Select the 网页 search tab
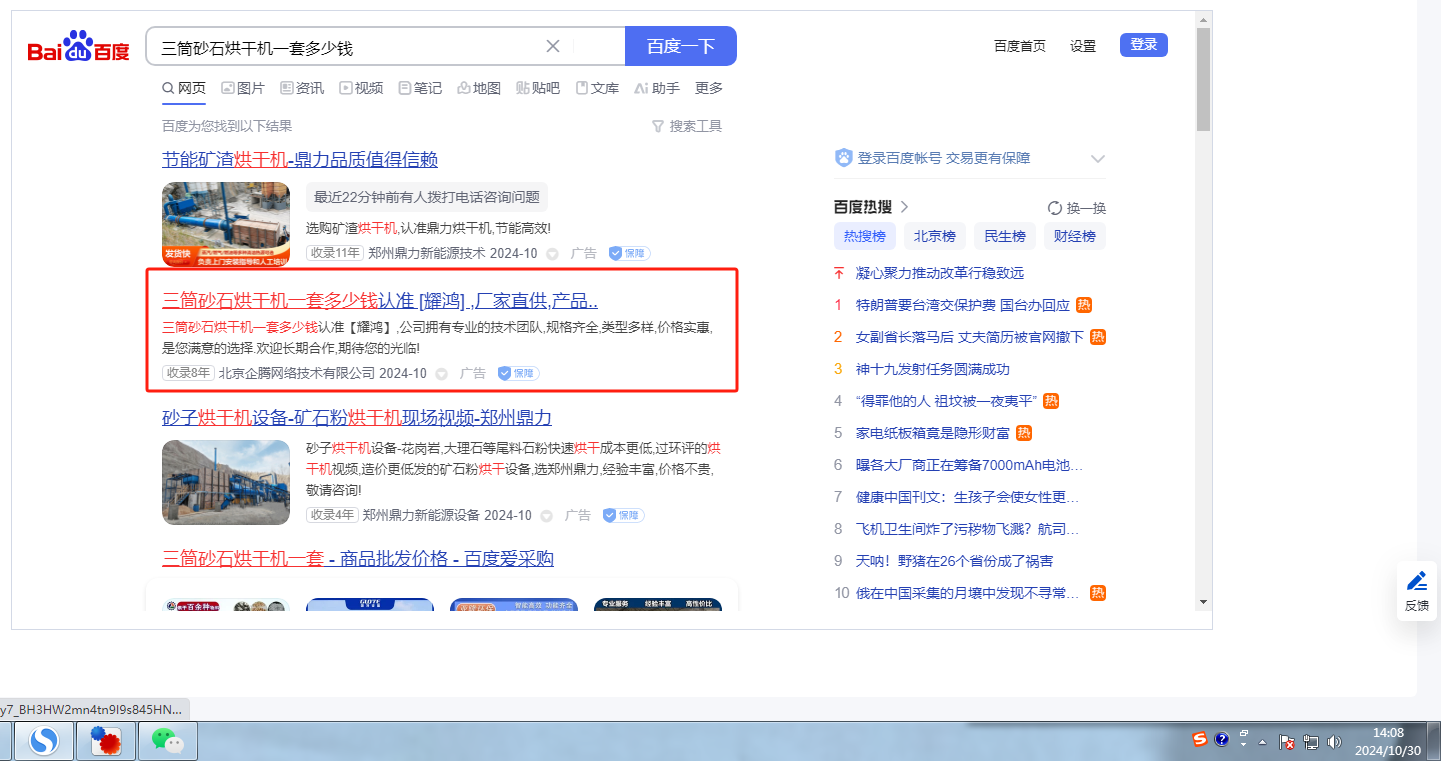1441x761 pixels. point(184,88)
